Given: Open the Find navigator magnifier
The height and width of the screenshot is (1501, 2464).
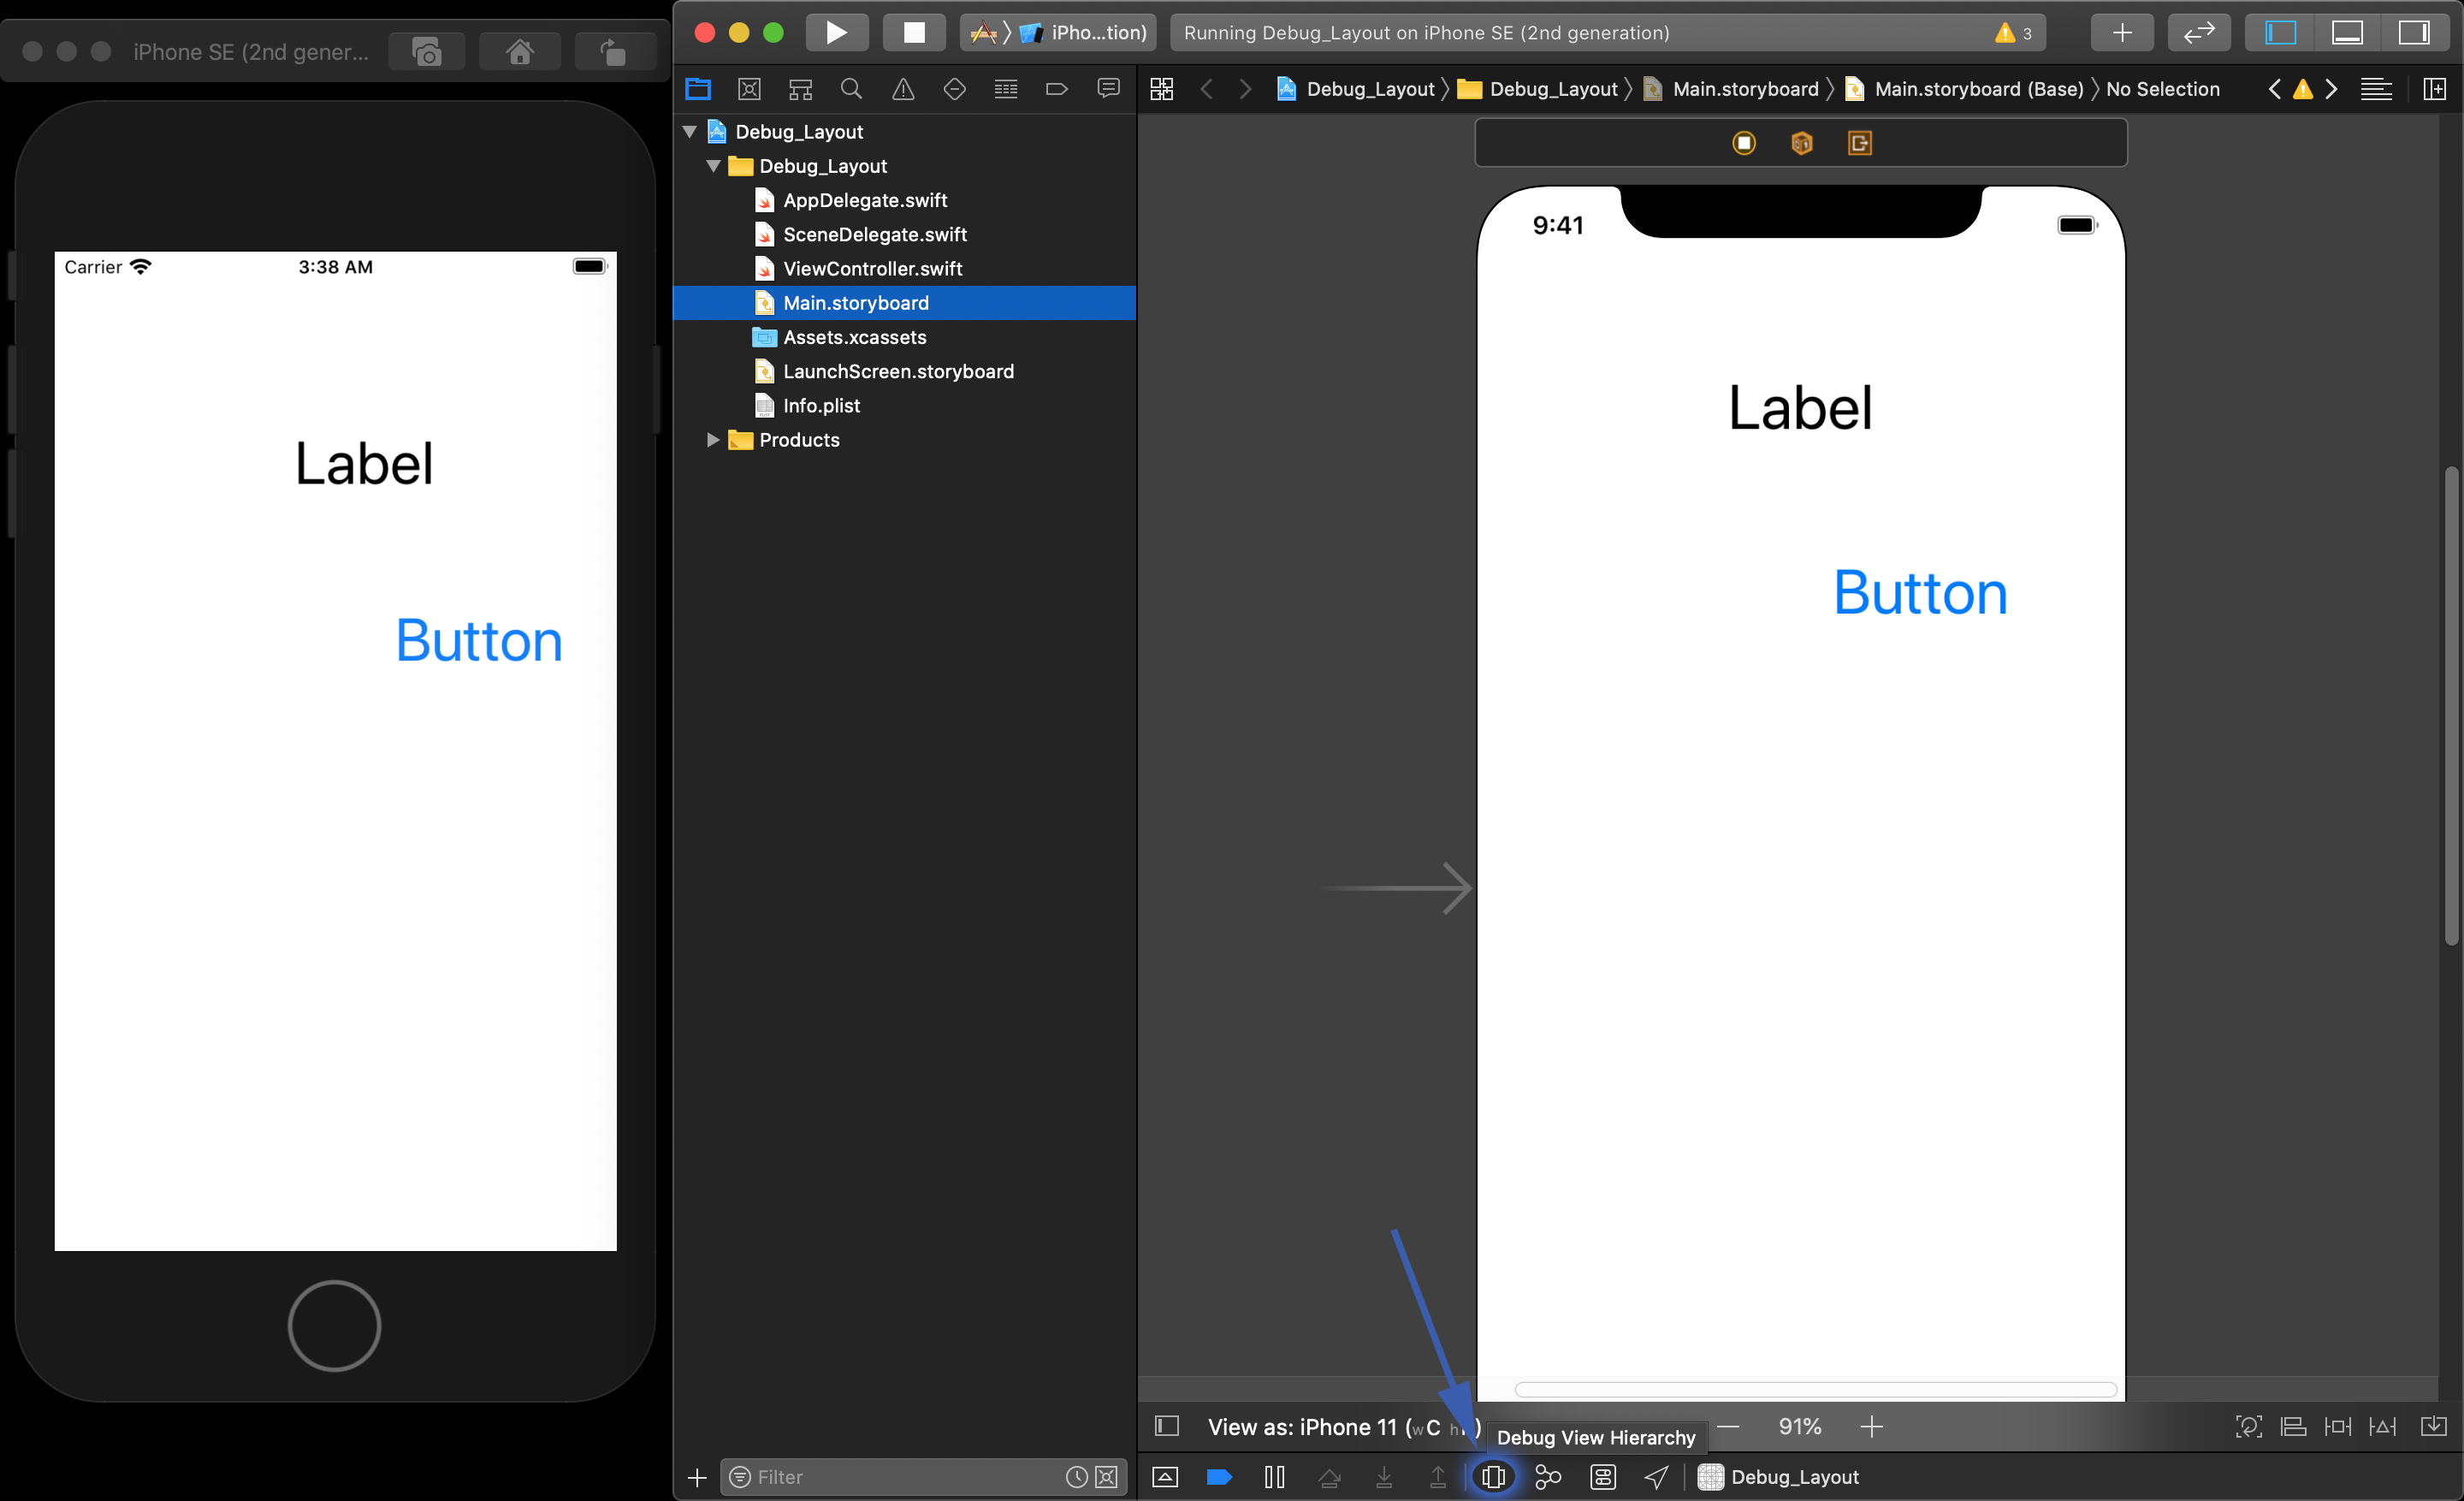Looking at the screenshot, I should [851, 89].
